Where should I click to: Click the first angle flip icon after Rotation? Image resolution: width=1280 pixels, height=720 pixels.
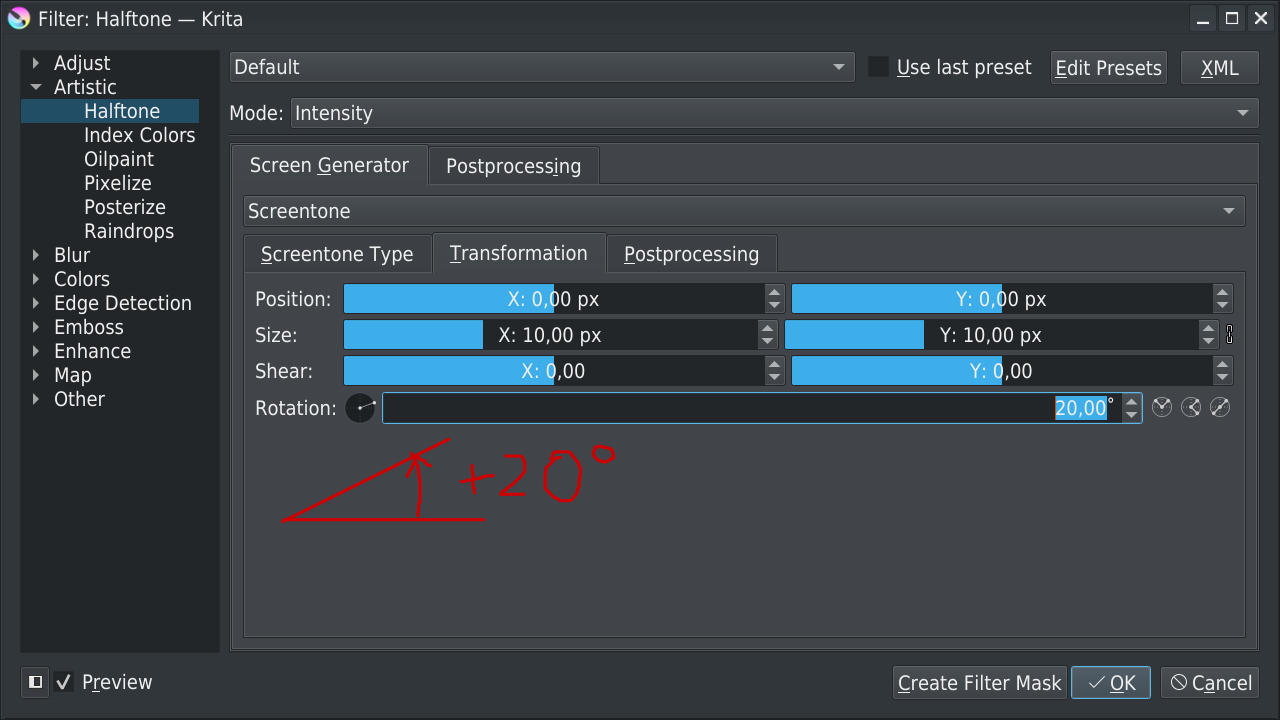1161,407
